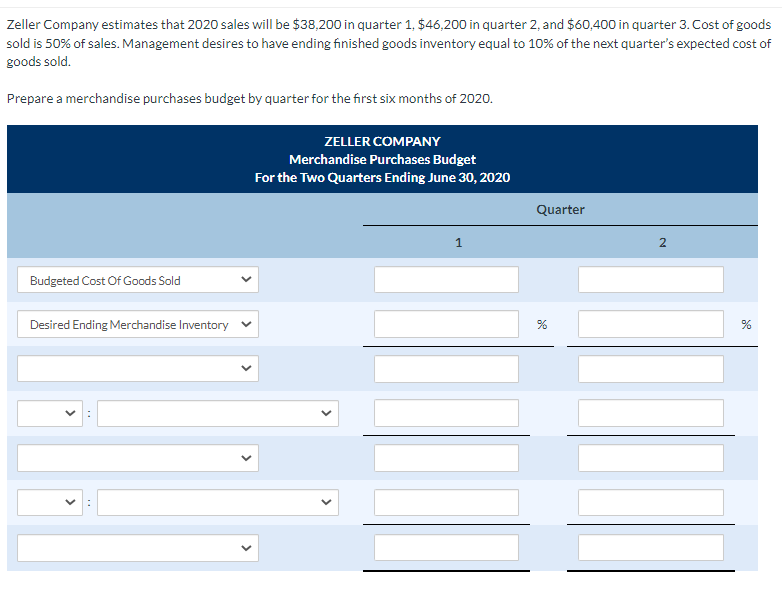This screenshot has width=782, height=590.
Task: Click Quarter 2 Budgeted Cost Of Goods Sold field
Action: click(651, 280)
